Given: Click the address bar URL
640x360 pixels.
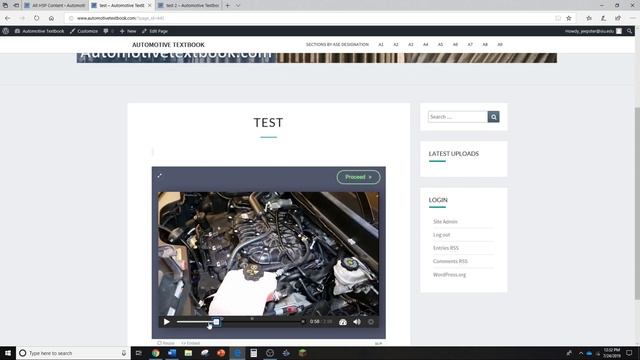Looking at the screenshot, I should tap(120, 18).
